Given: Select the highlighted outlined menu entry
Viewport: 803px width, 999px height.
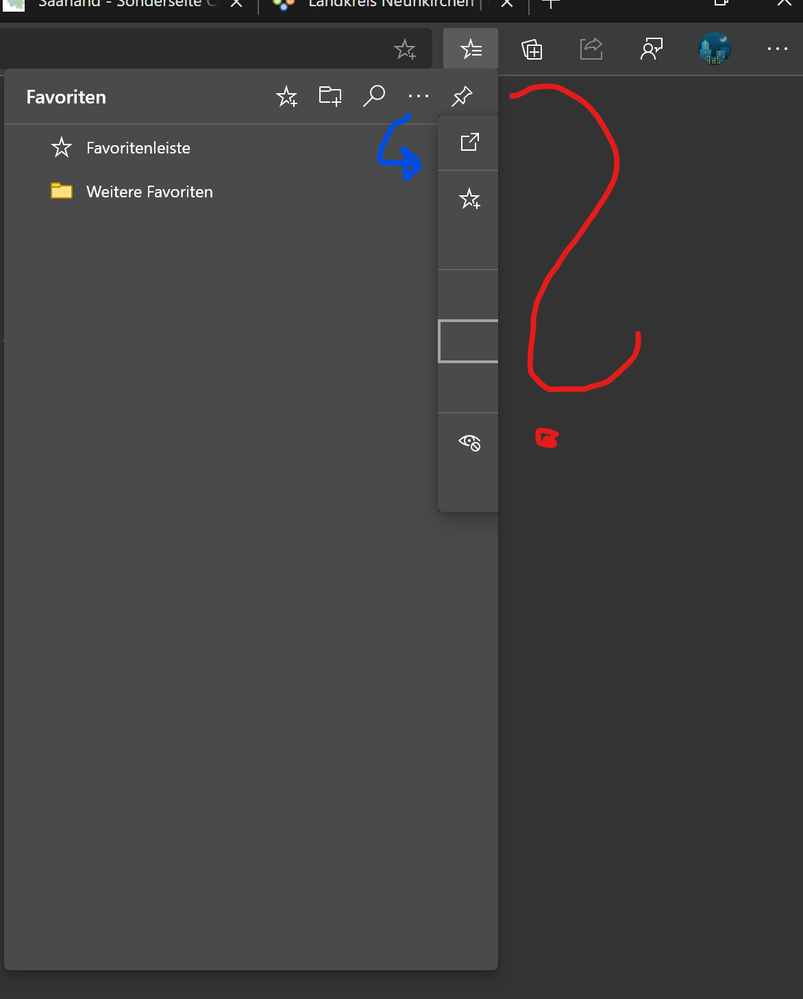Looking at the screenshot, I should 468,341.
